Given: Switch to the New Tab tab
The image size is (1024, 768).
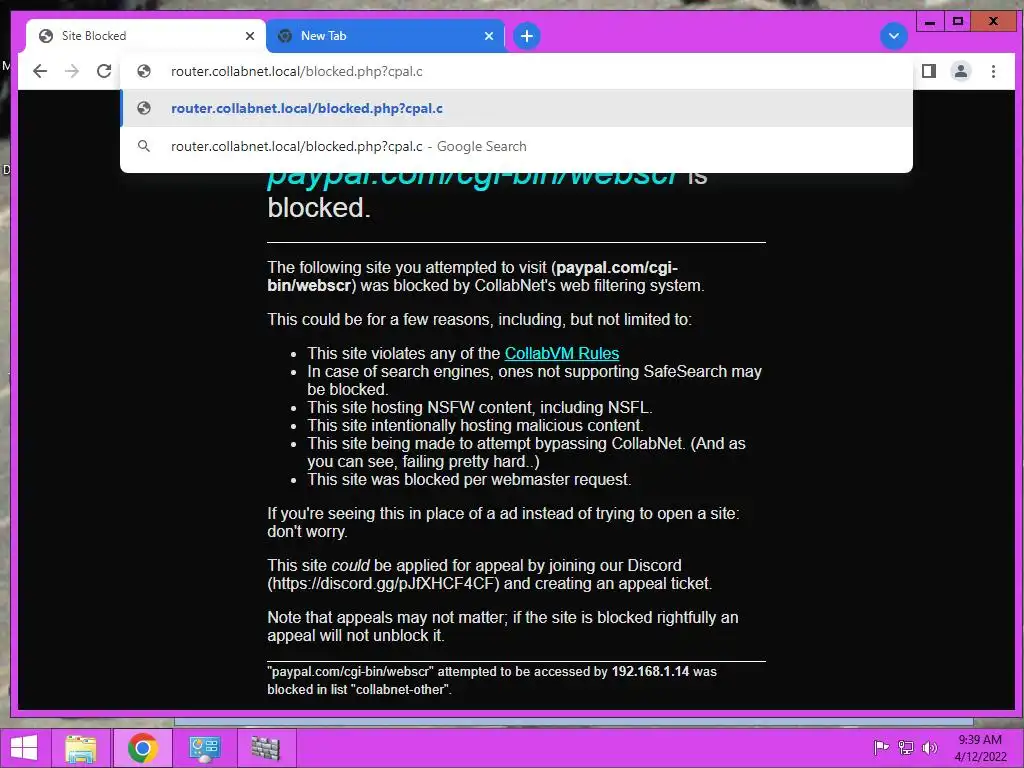Looking at the screenshot, I should point(385,36).
